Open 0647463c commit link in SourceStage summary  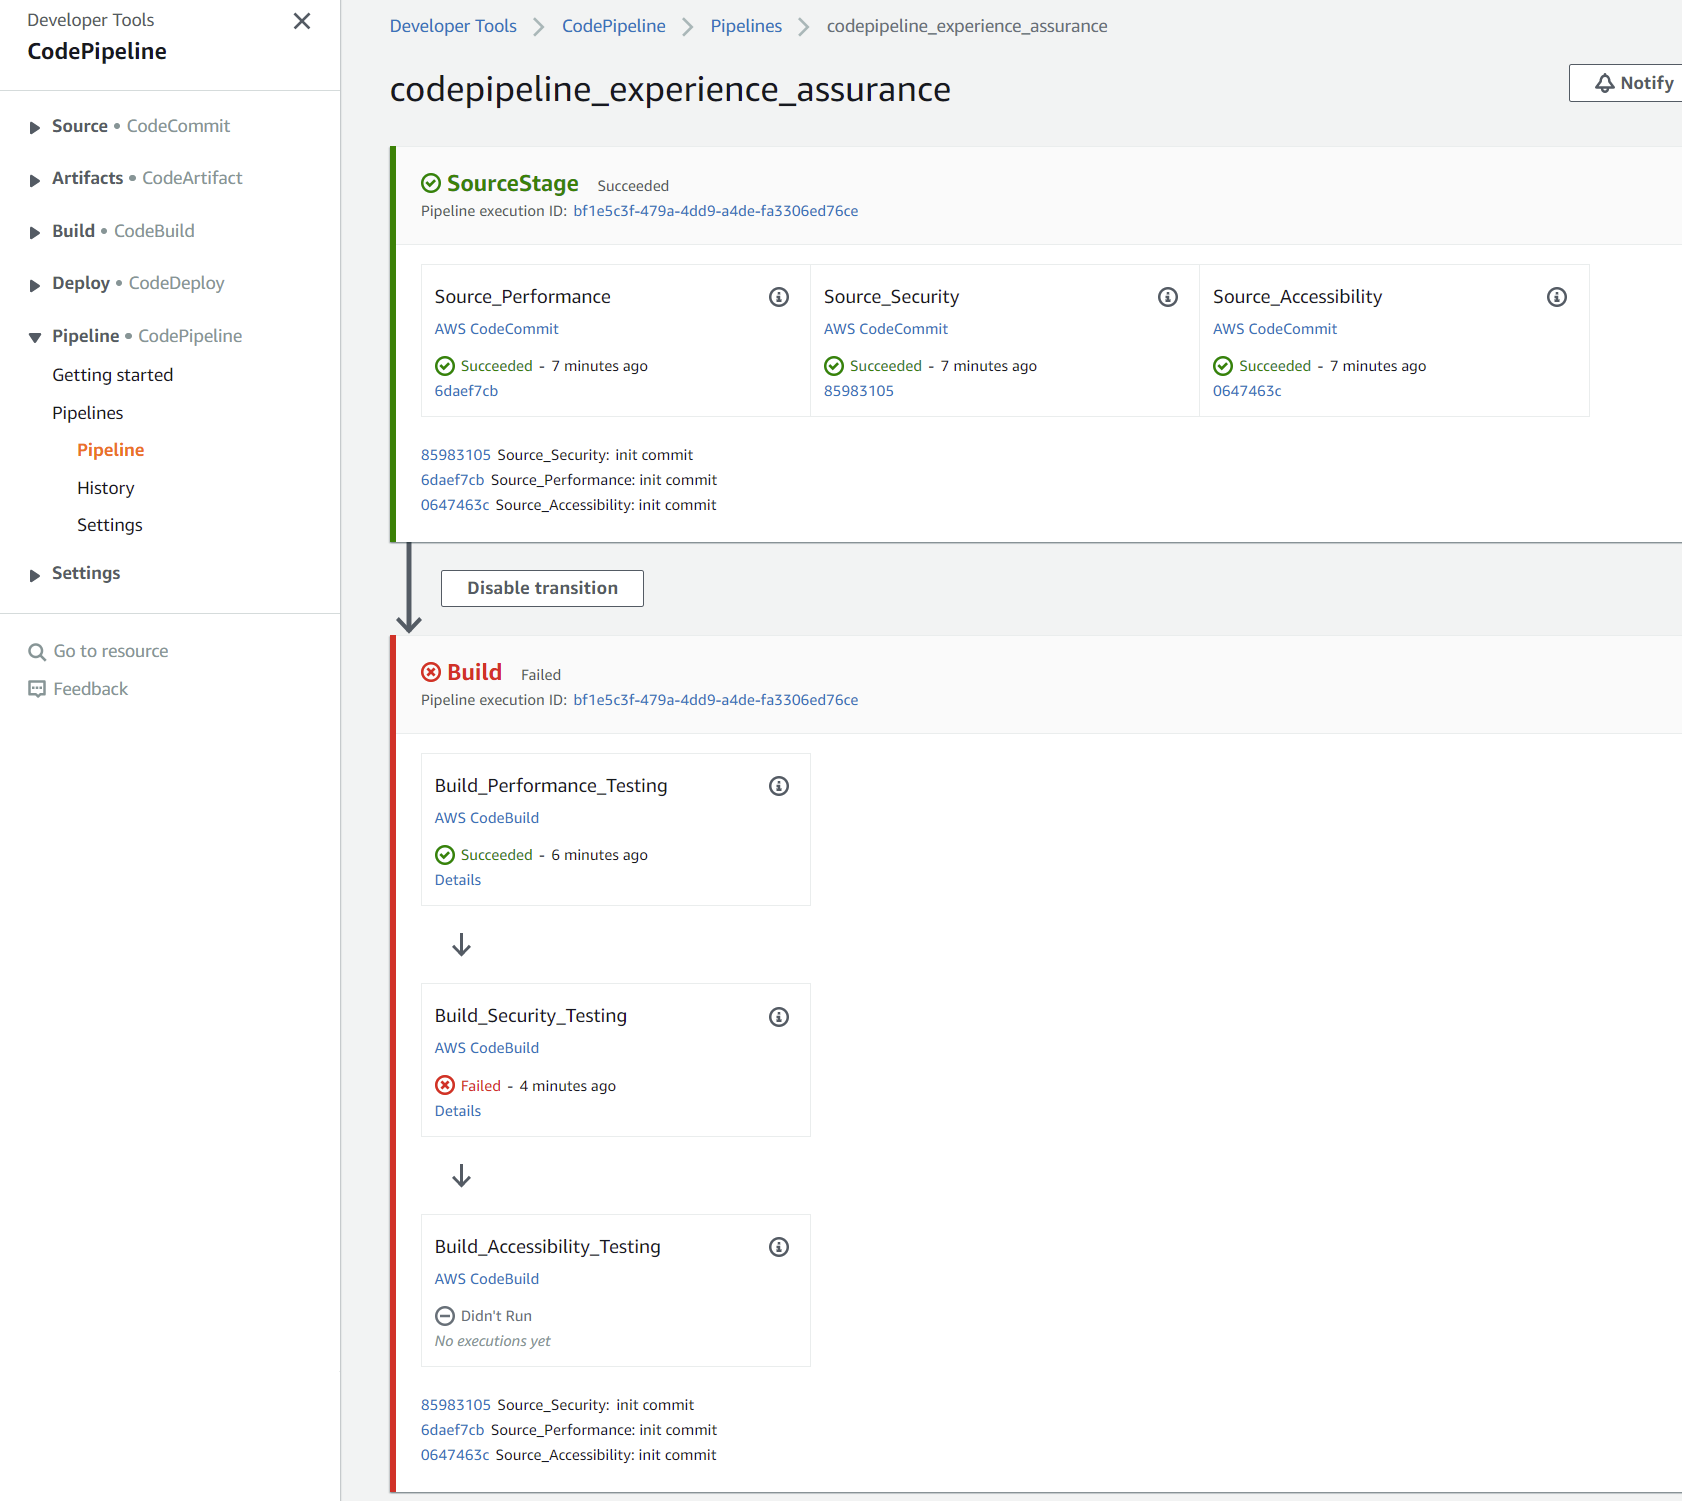pos(455,505)
